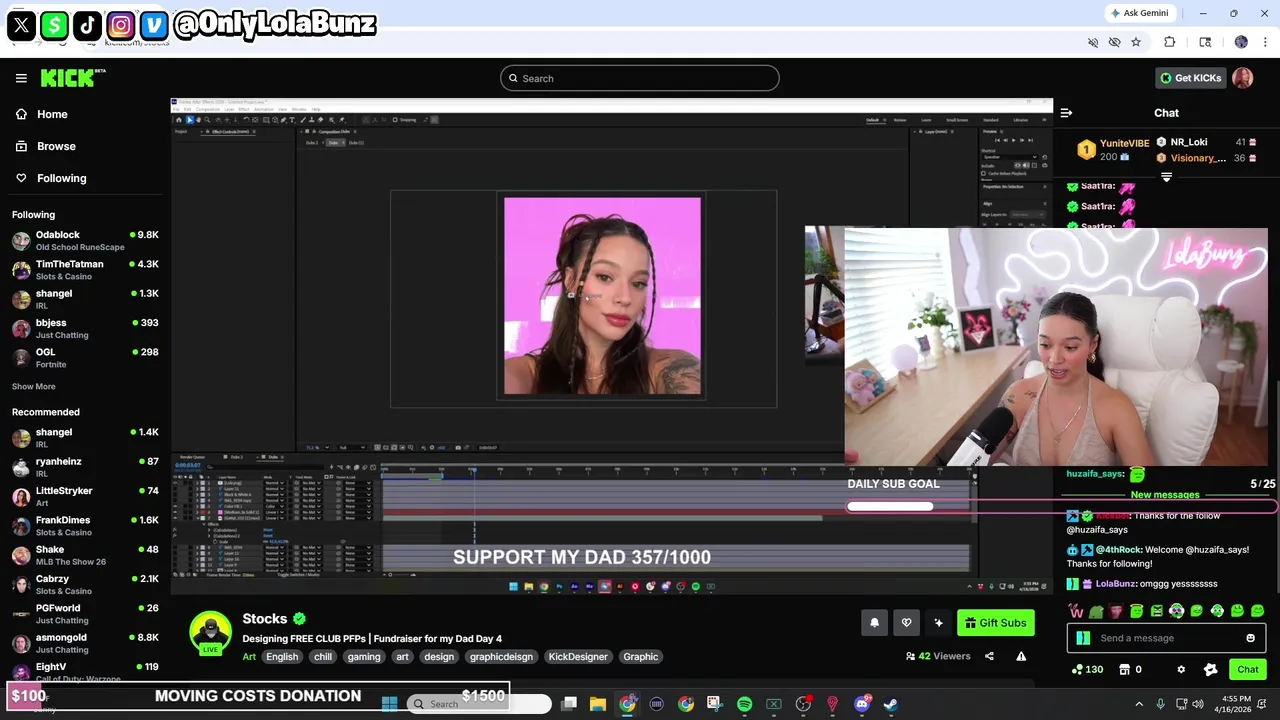Click the Chat send button
The image size is (1280, 720).
tap(1248, 670)
